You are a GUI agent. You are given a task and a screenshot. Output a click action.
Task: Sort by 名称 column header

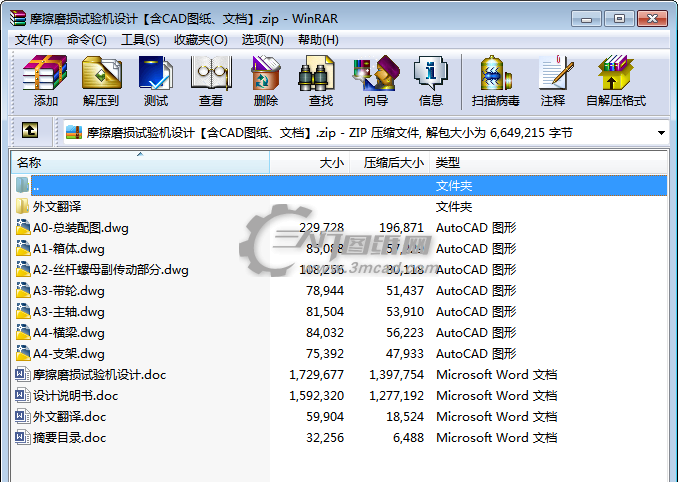point(140,162)
